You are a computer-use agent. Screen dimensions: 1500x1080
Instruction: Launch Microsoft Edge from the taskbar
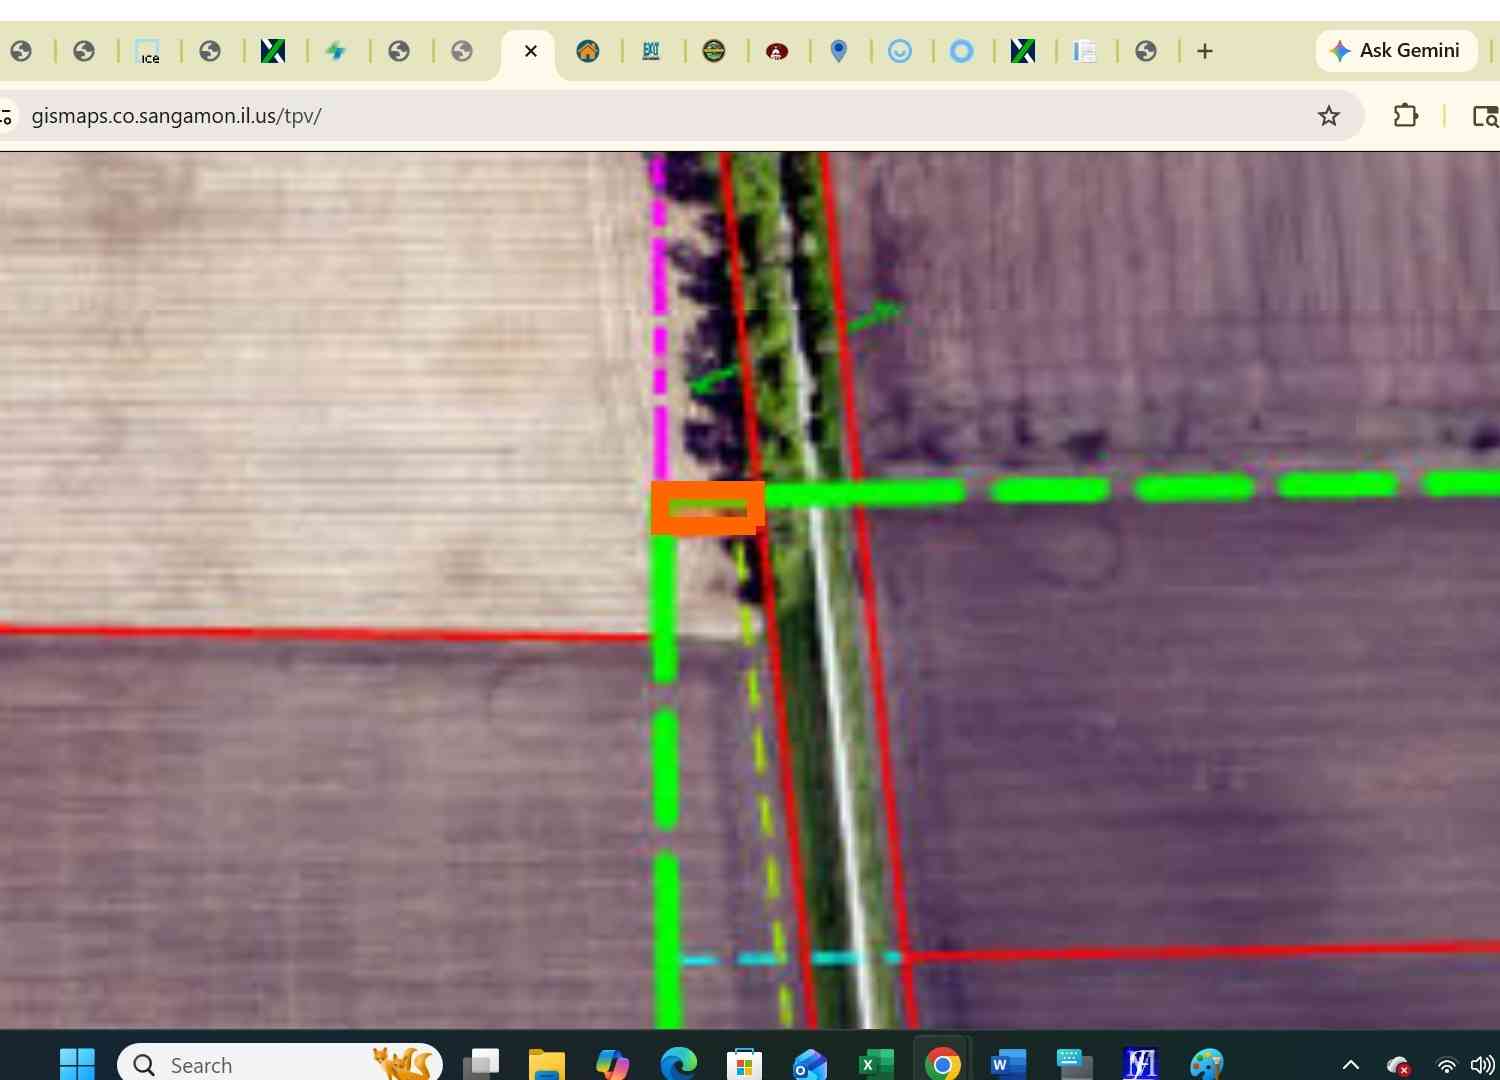click(x=679, y=1064)
